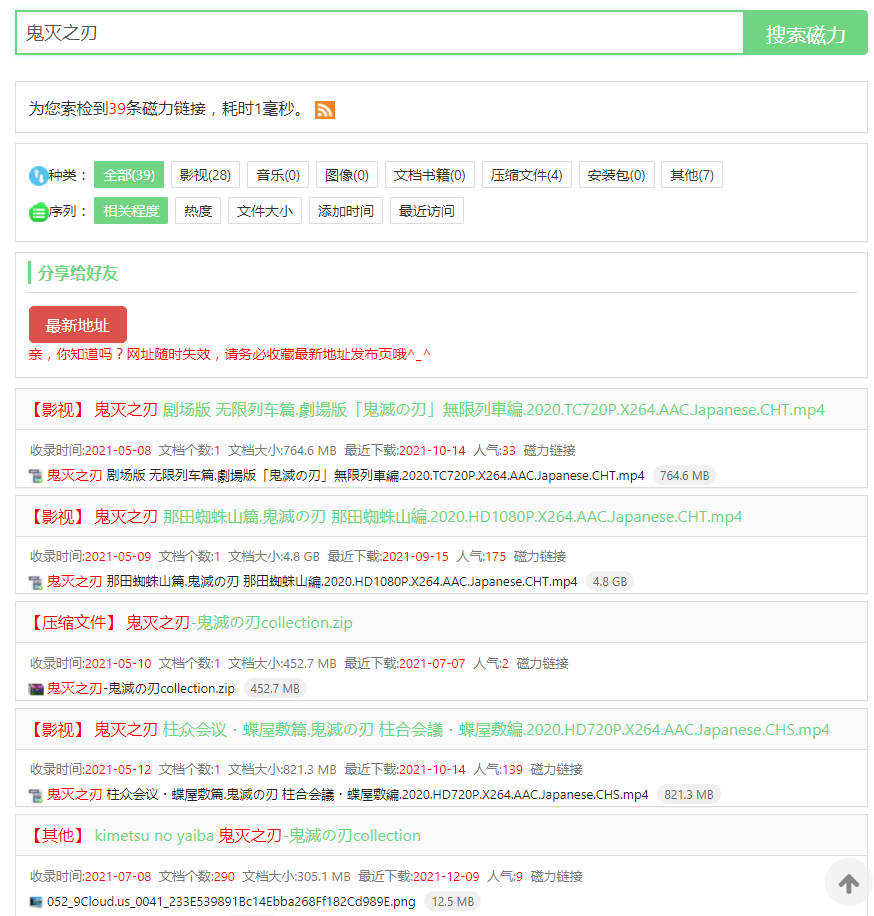The height and width of the screenshot is (916, 874).
Task: Sort results by 热度
Action: (x=198, y=211)
